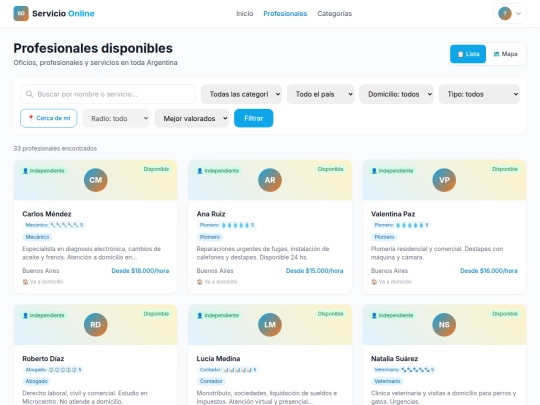Click the Veterinario tag on Natalia Suárez card
Viewport: 540px width, 405px height.
click(x=387, y=381)
